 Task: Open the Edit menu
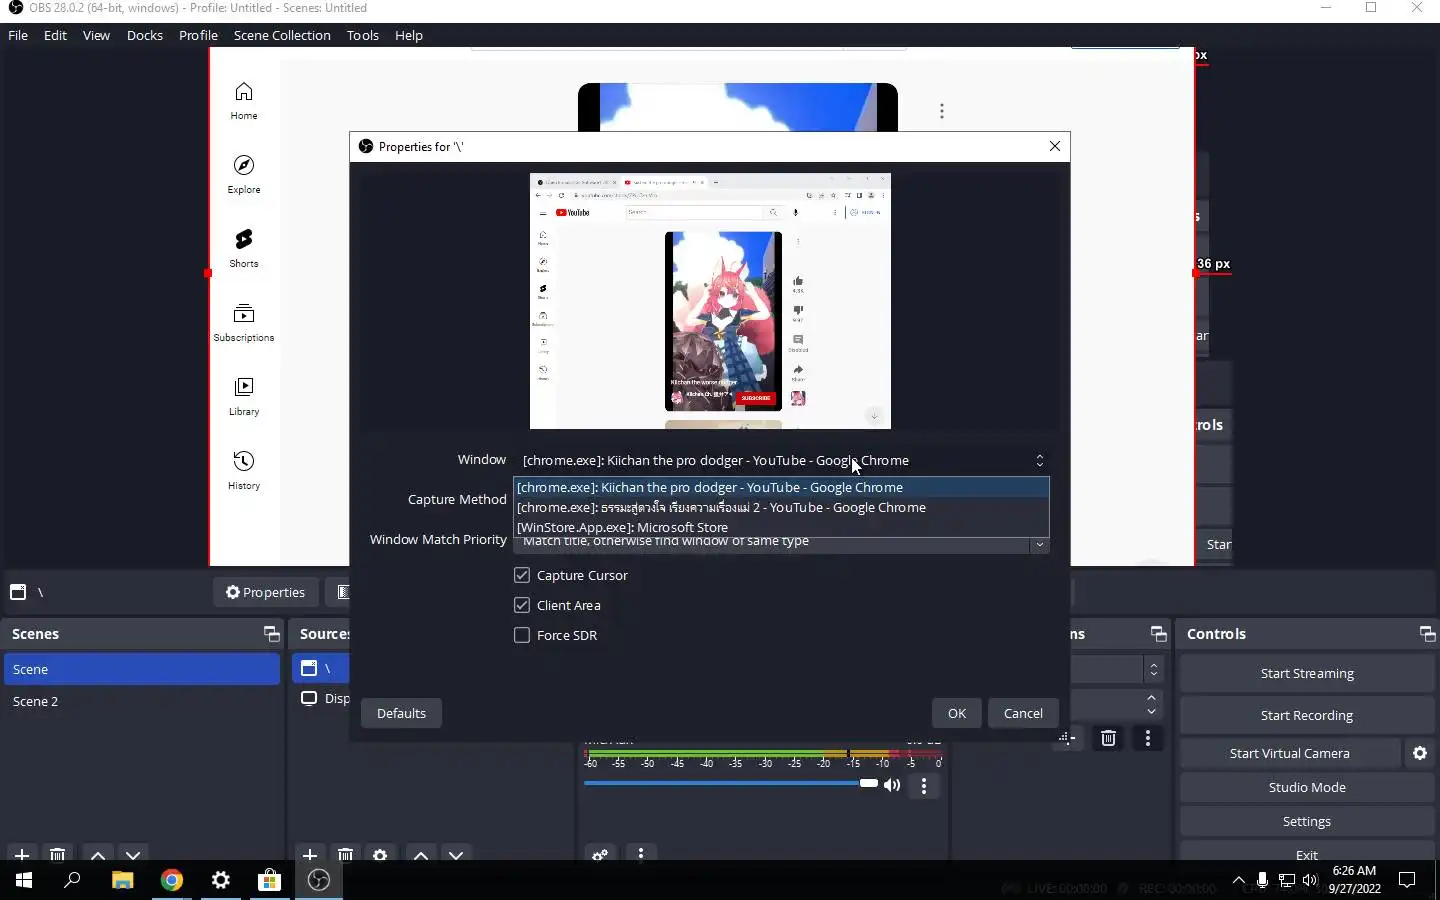[x=55, y=35]
